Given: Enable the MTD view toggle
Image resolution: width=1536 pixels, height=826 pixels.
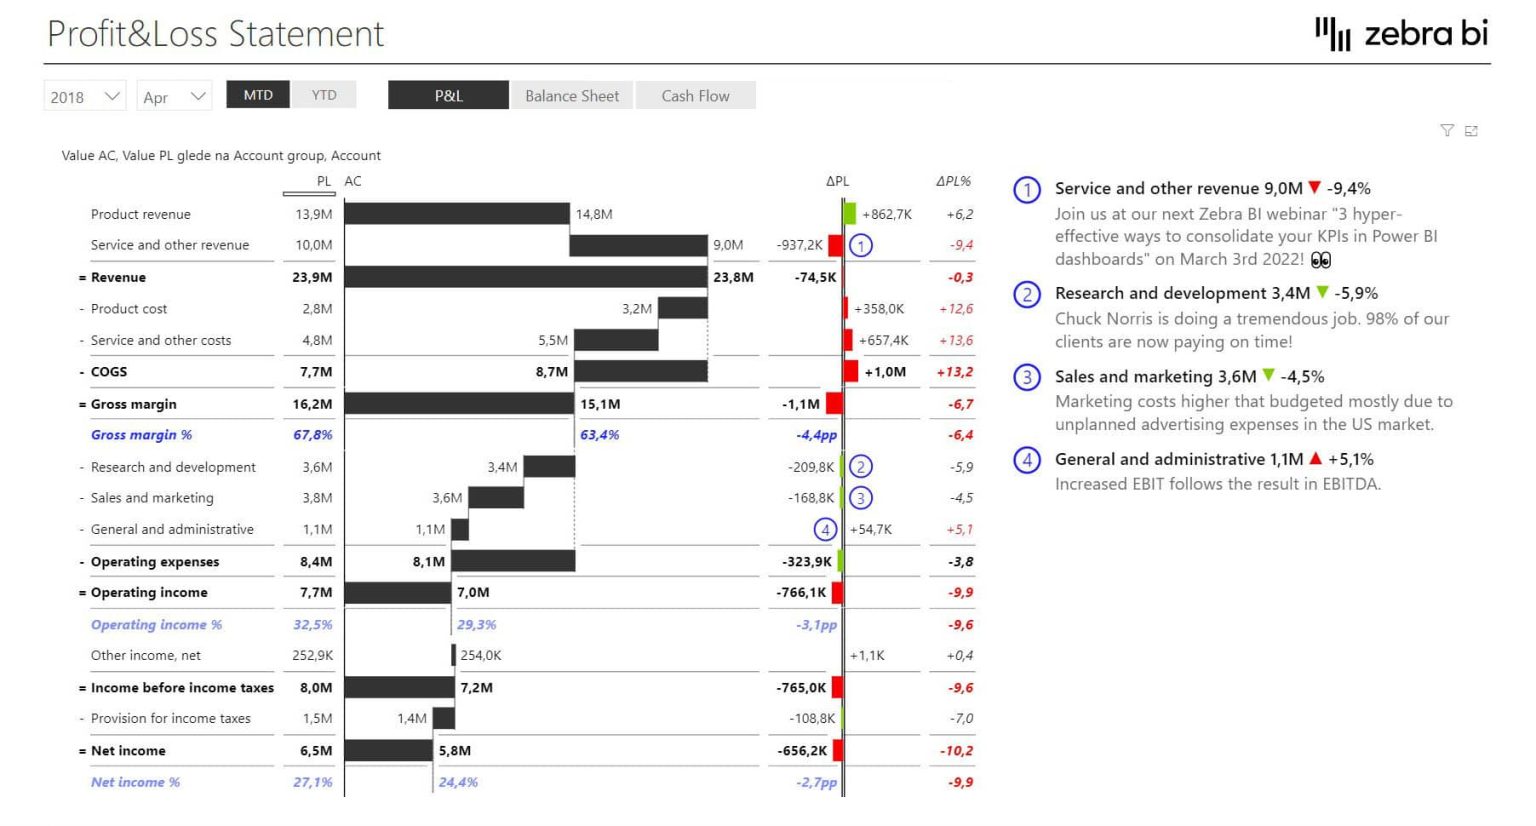Looking at the screenshot, I should click(258, 94).
